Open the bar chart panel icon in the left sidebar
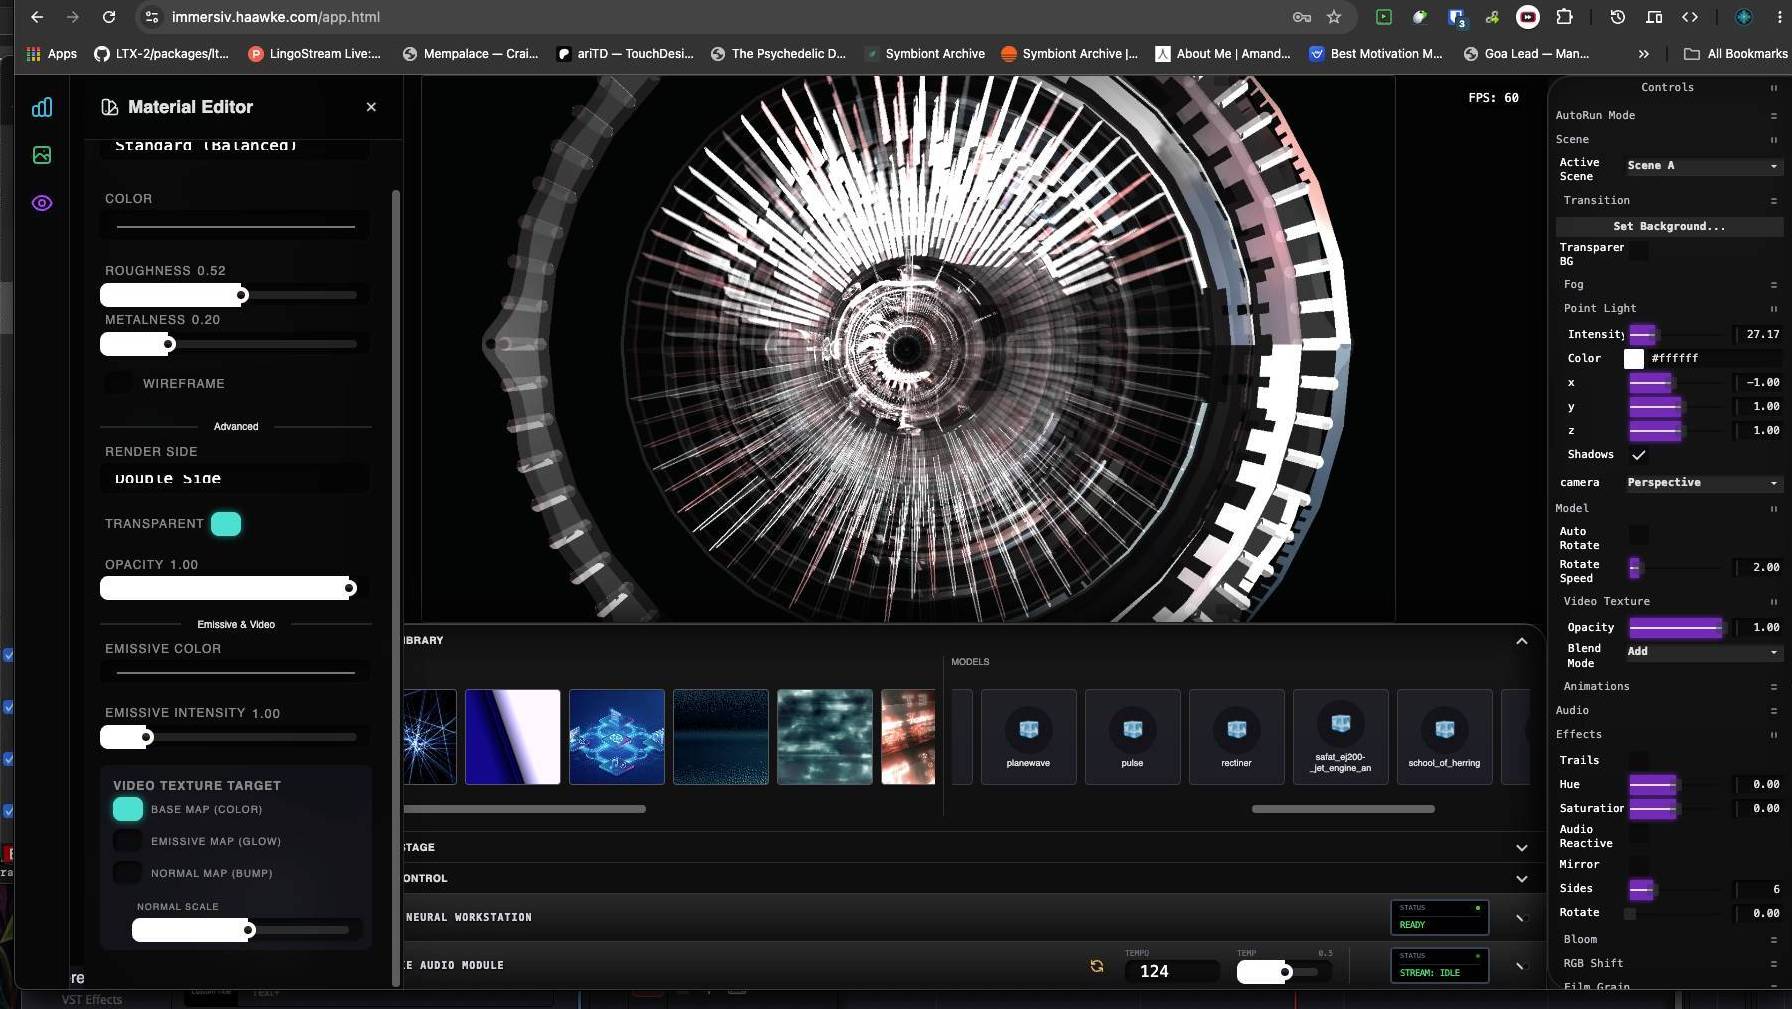Screen dimensions: 1792x1009 [x=42, y=107]
